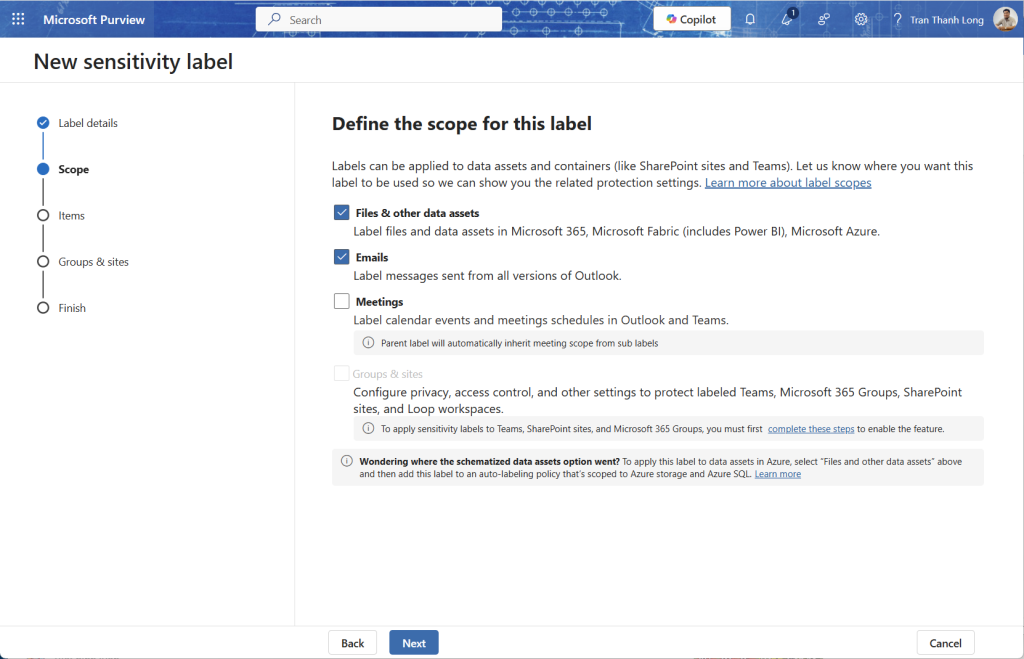Follow the complete these steps link
Viewport: 1024px width, 659px height.
[x=810, y=429]
